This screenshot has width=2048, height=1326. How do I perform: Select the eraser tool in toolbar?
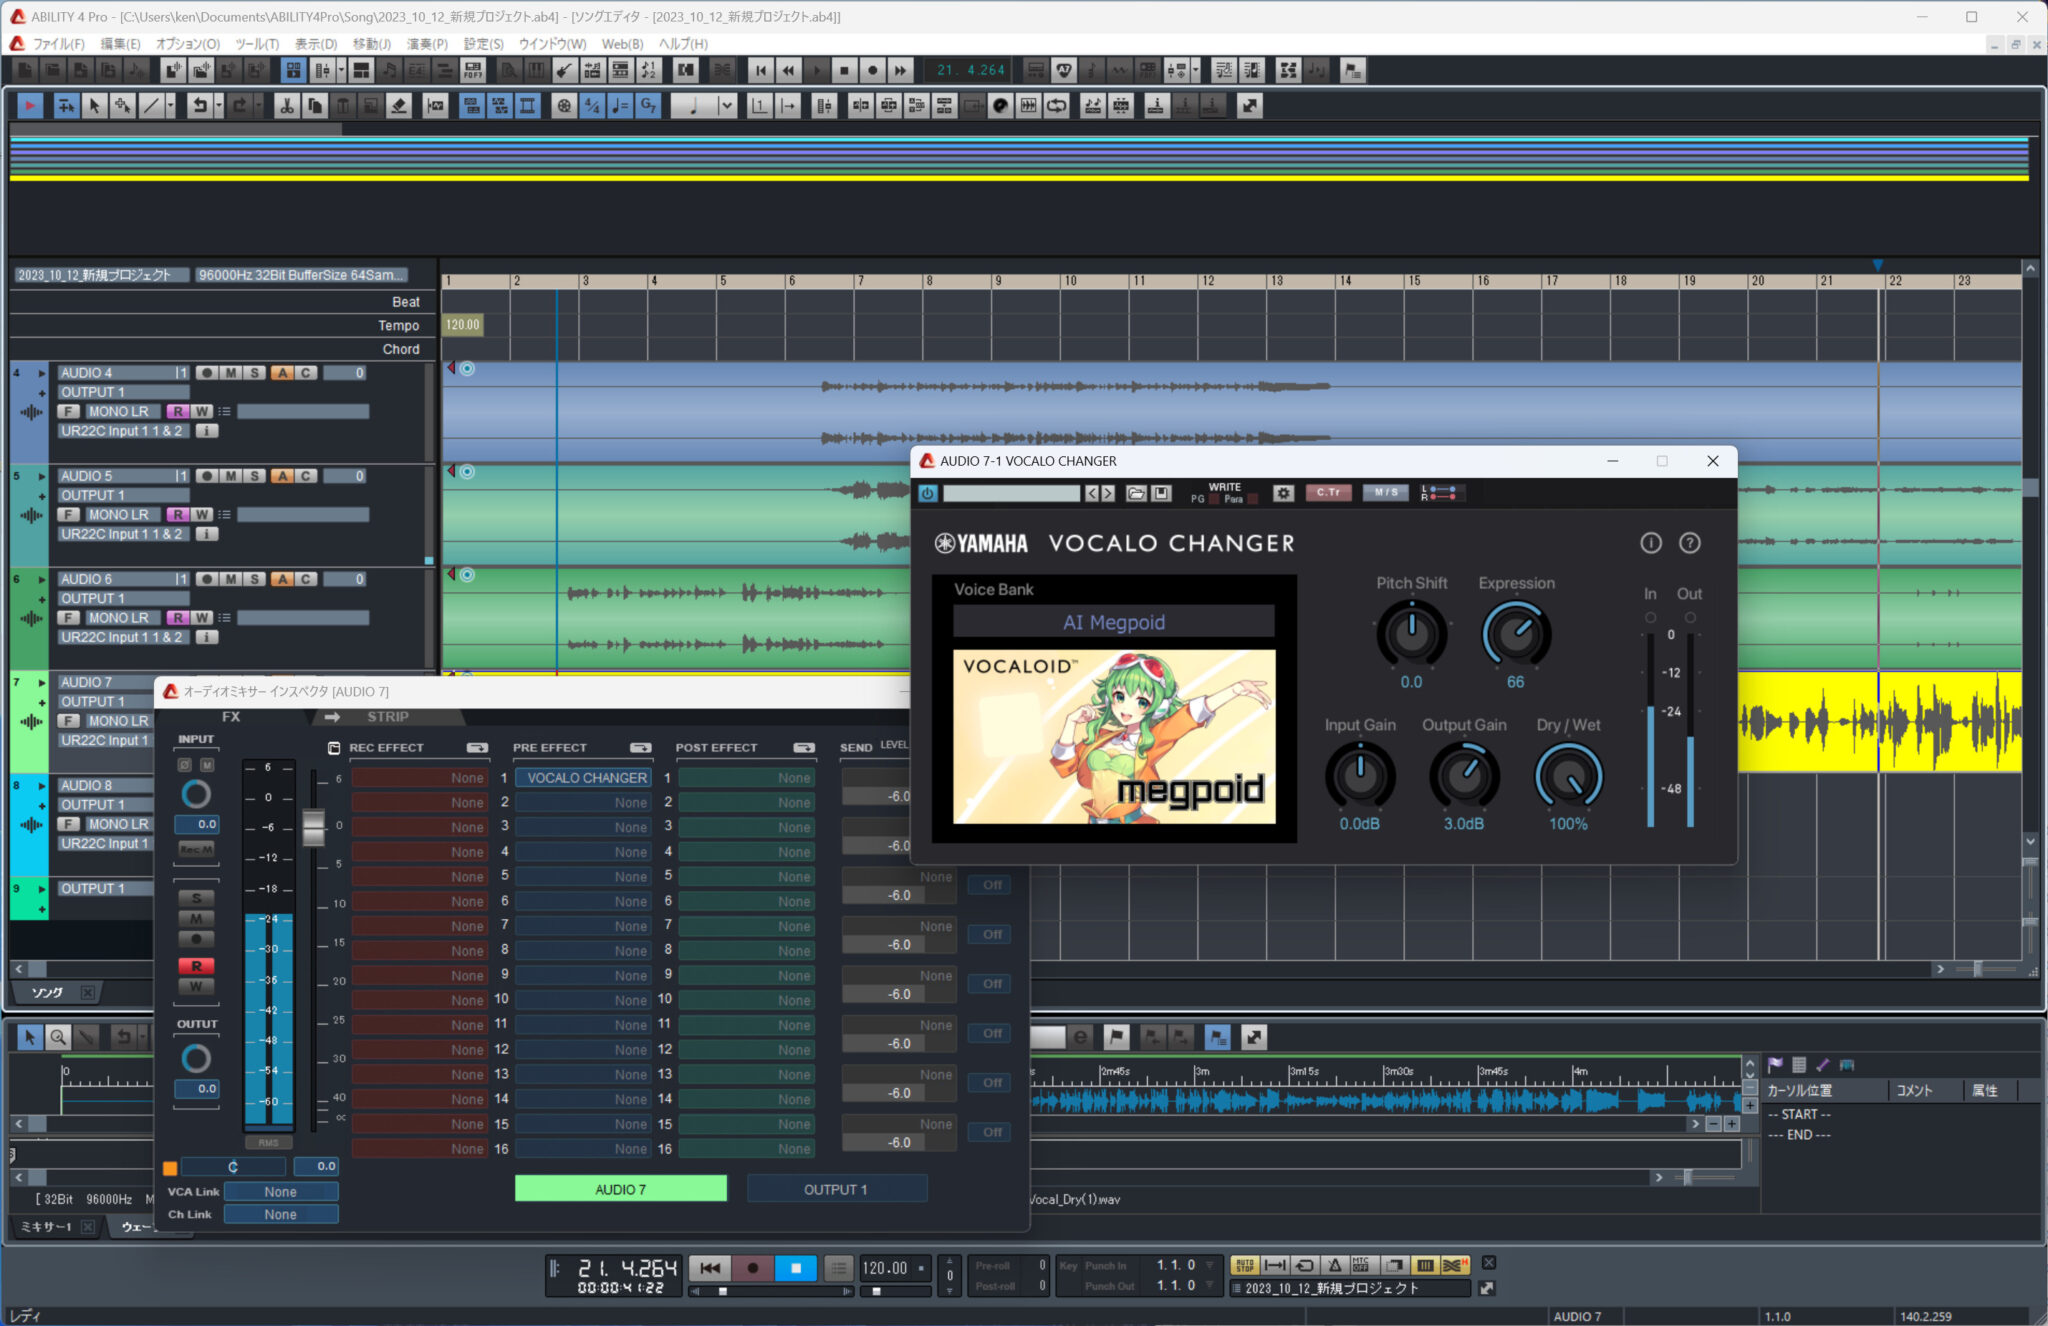[399, 106]
